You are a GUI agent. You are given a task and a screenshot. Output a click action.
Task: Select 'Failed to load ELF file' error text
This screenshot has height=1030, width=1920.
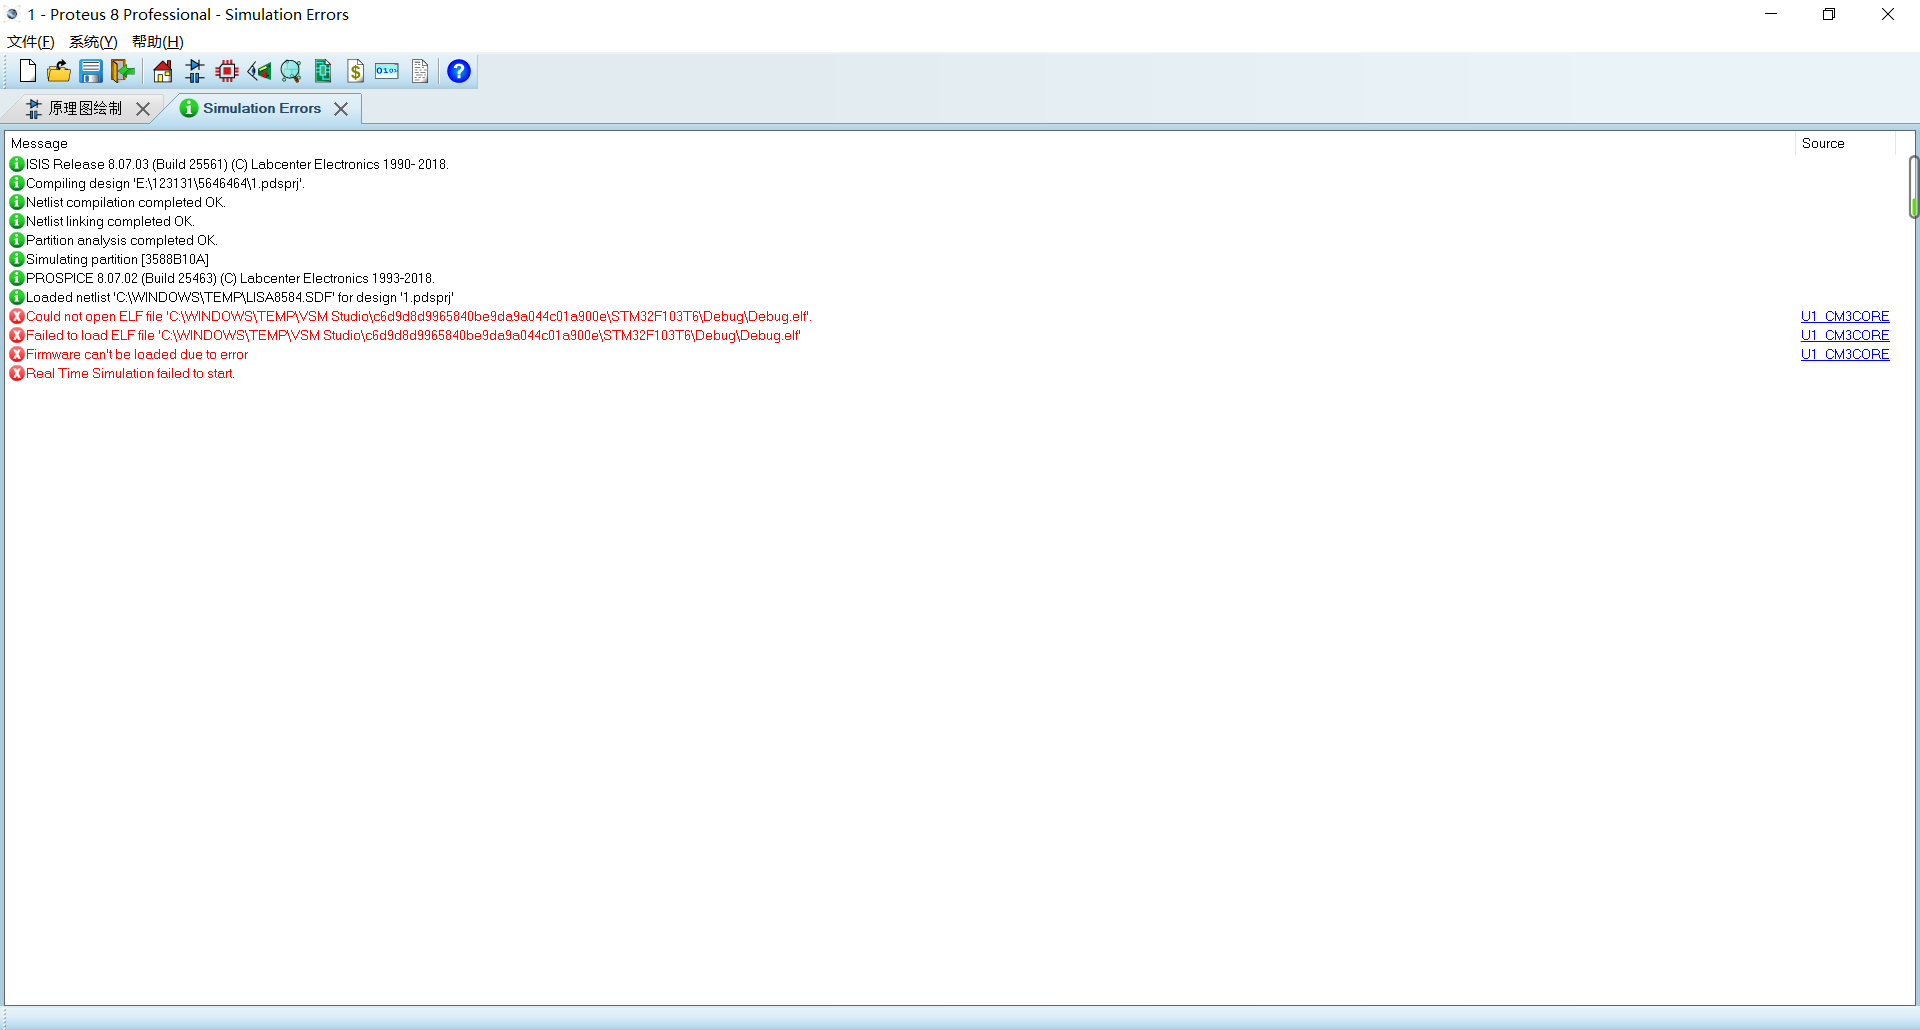tap(413, 335)
